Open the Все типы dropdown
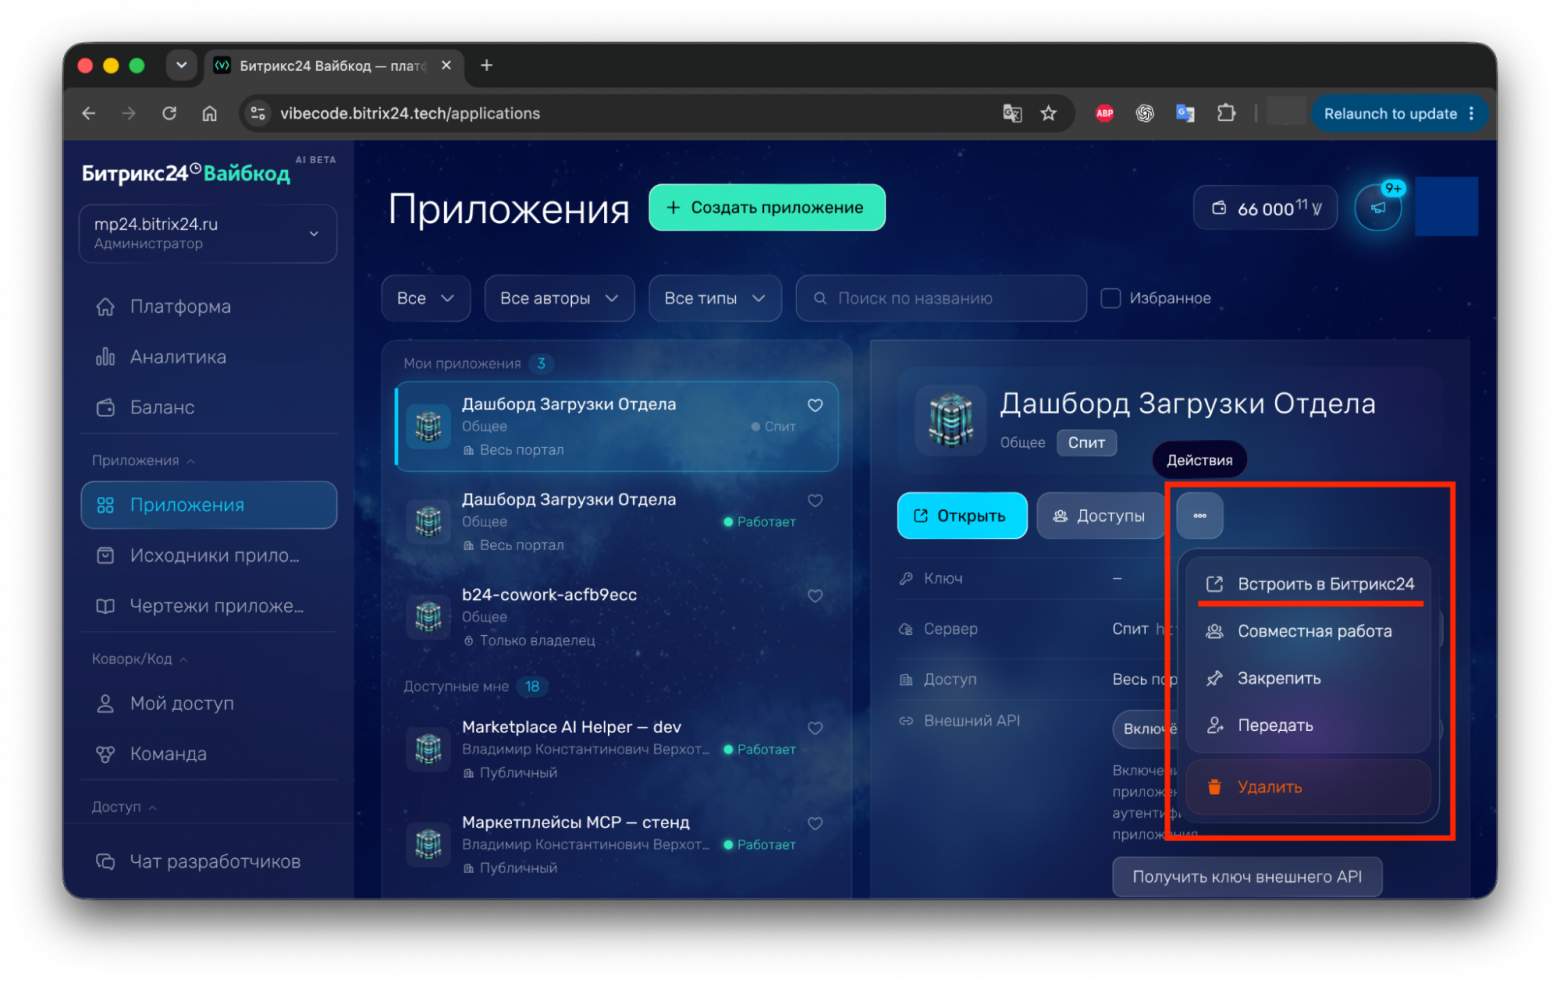 pos(715,298)
